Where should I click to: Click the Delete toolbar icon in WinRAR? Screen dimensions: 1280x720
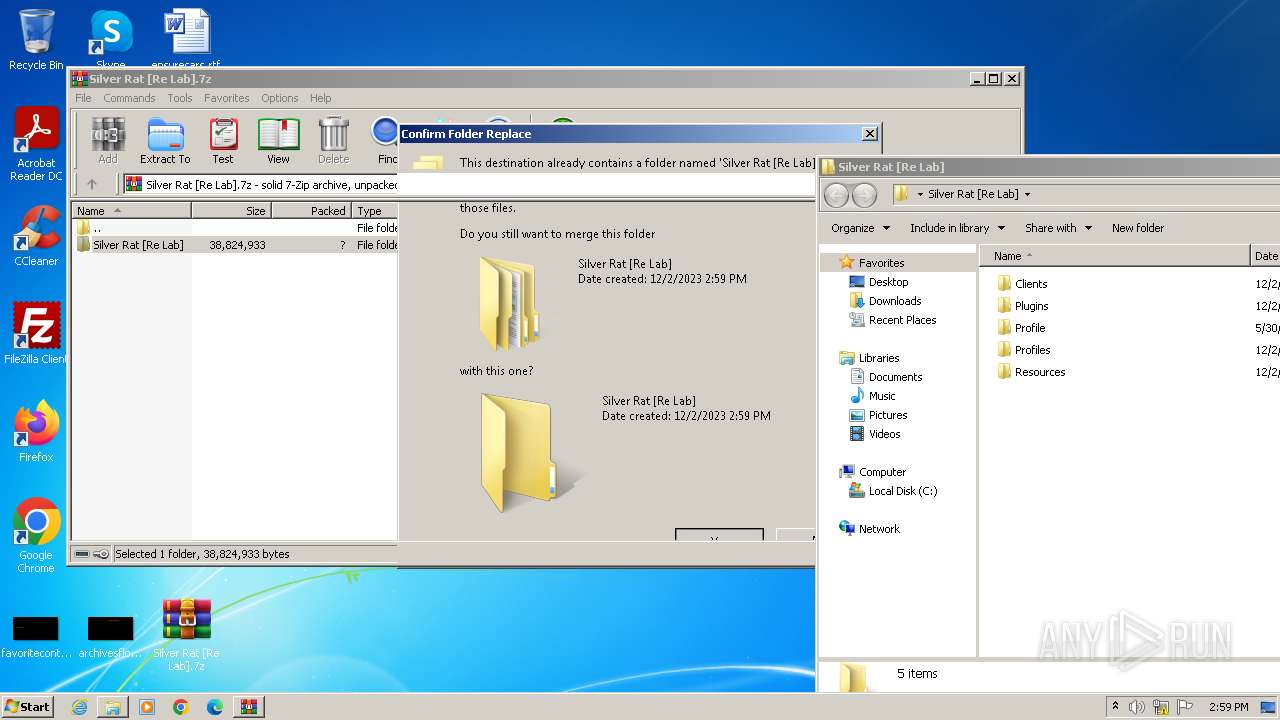tap(333, 141)
